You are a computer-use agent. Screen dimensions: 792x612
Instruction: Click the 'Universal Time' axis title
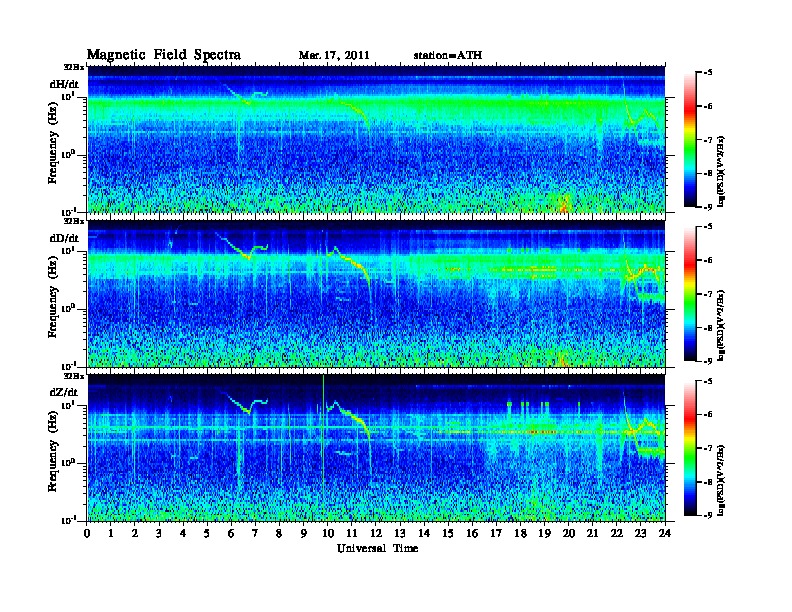(377, 548)
